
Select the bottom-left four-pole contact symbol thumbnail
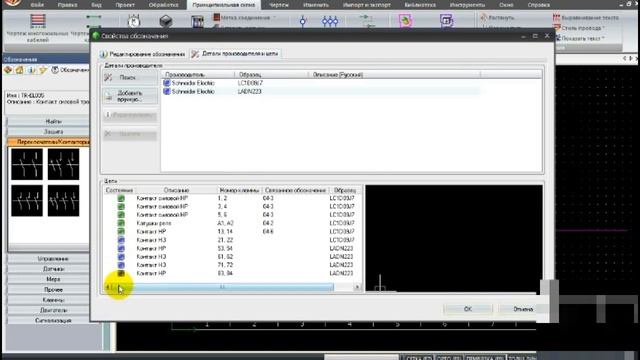point(27,200)
